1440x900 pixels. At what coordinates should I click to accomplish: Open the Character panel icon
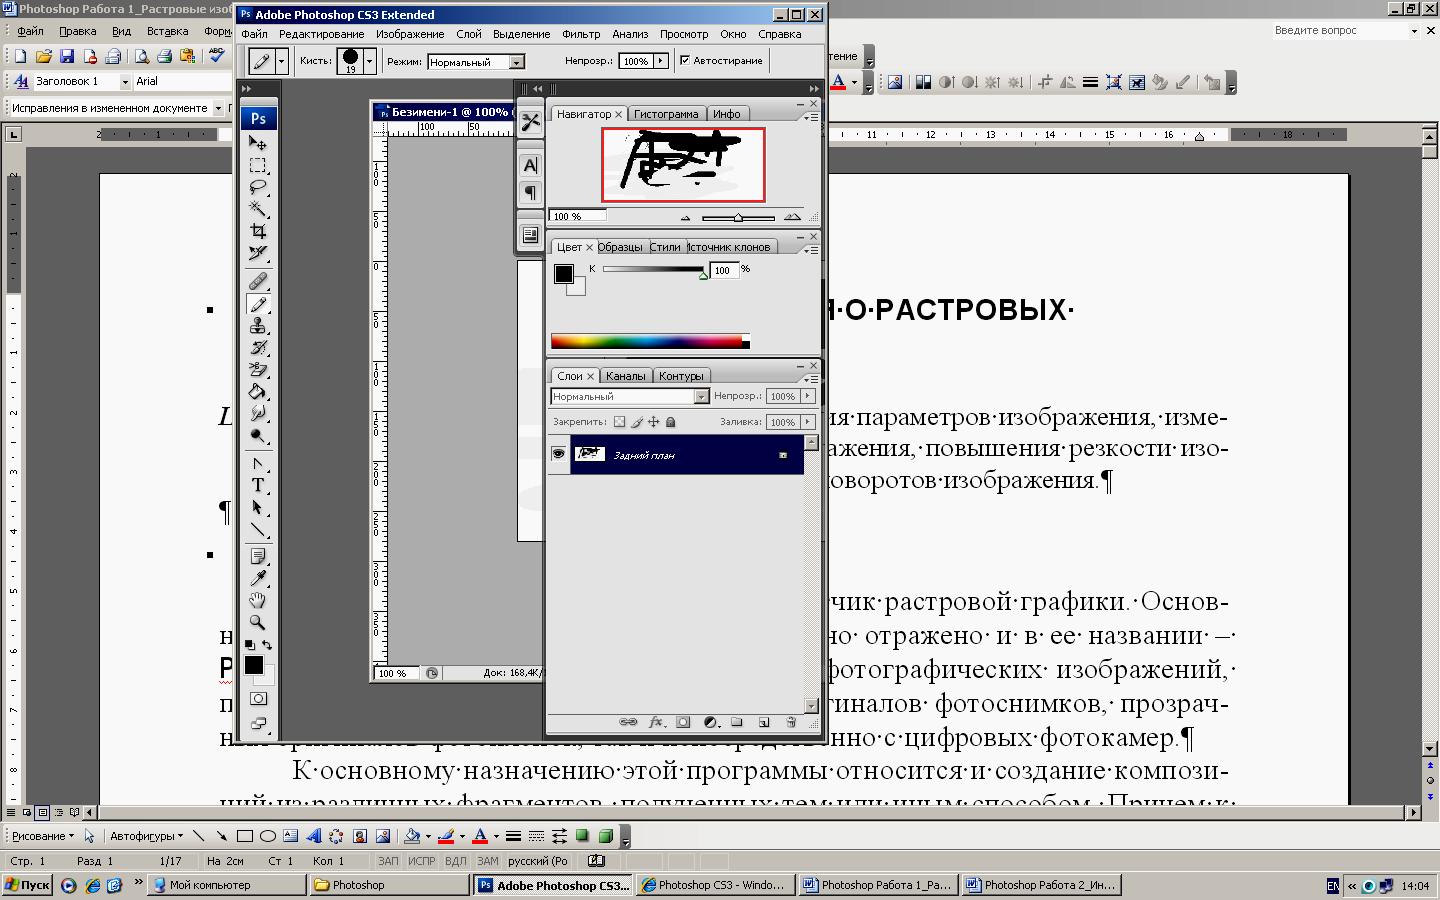(530, 165)
